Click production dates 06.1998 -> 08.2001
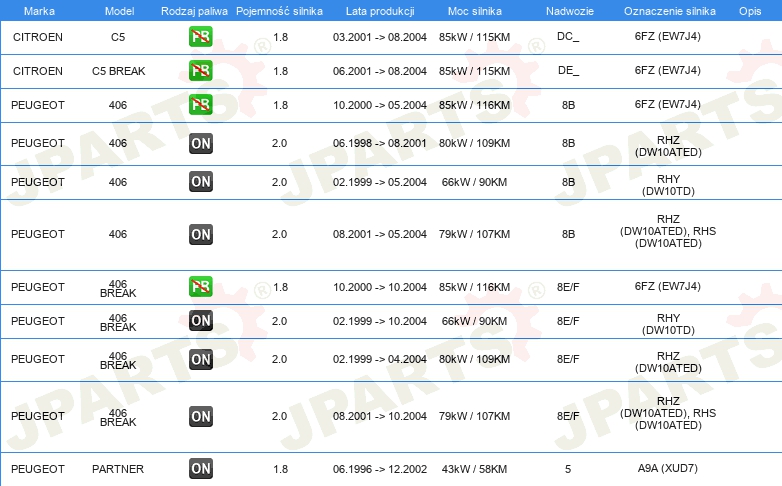Screen dimensions: 782x486 [380, 143]
